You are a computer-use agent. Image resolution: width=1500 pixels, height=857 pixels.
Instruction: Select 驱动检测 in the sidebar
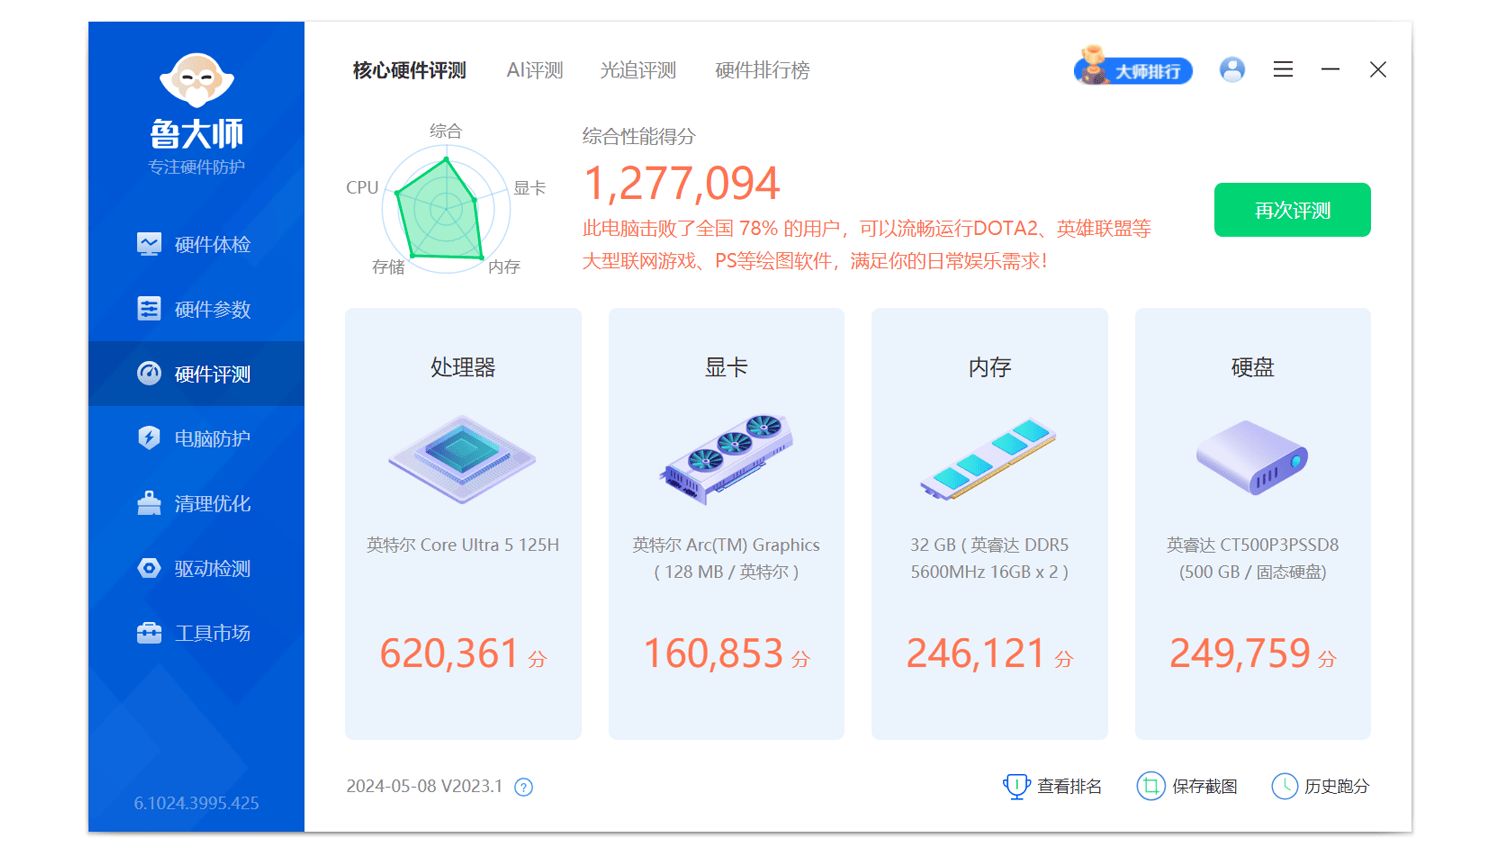(x=196, y=568)
